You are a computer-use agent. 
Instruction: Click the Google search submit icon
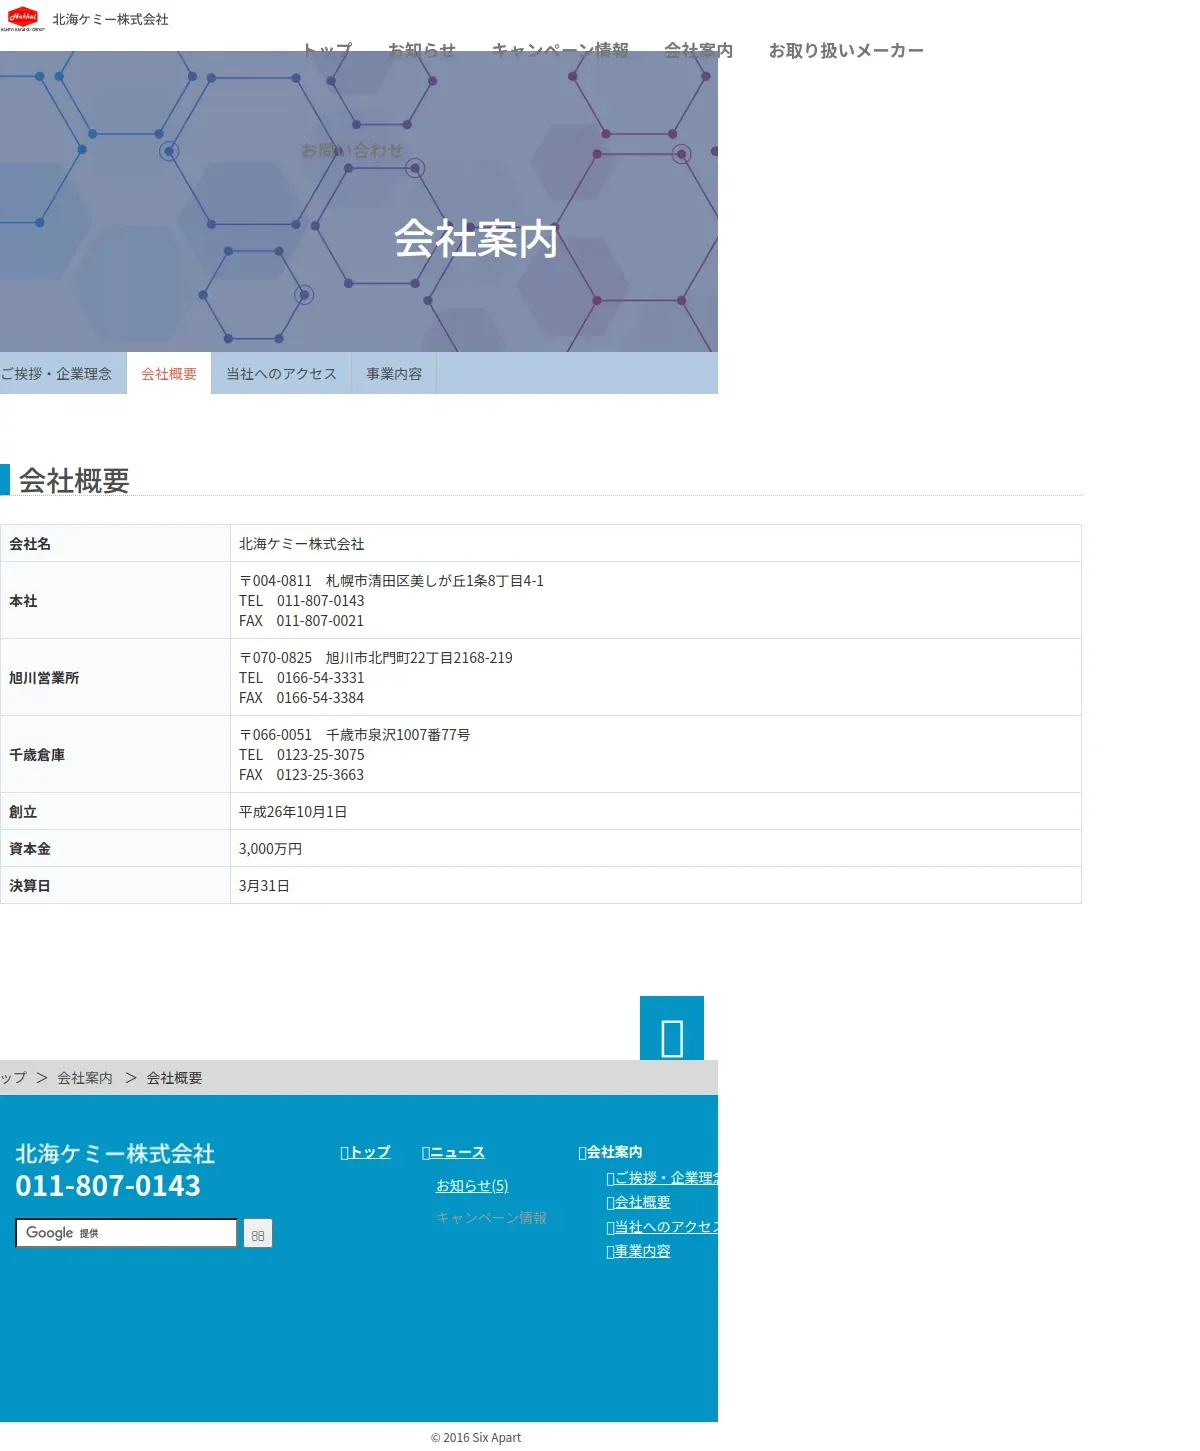pyautogui.click(x=258, y=1234)
